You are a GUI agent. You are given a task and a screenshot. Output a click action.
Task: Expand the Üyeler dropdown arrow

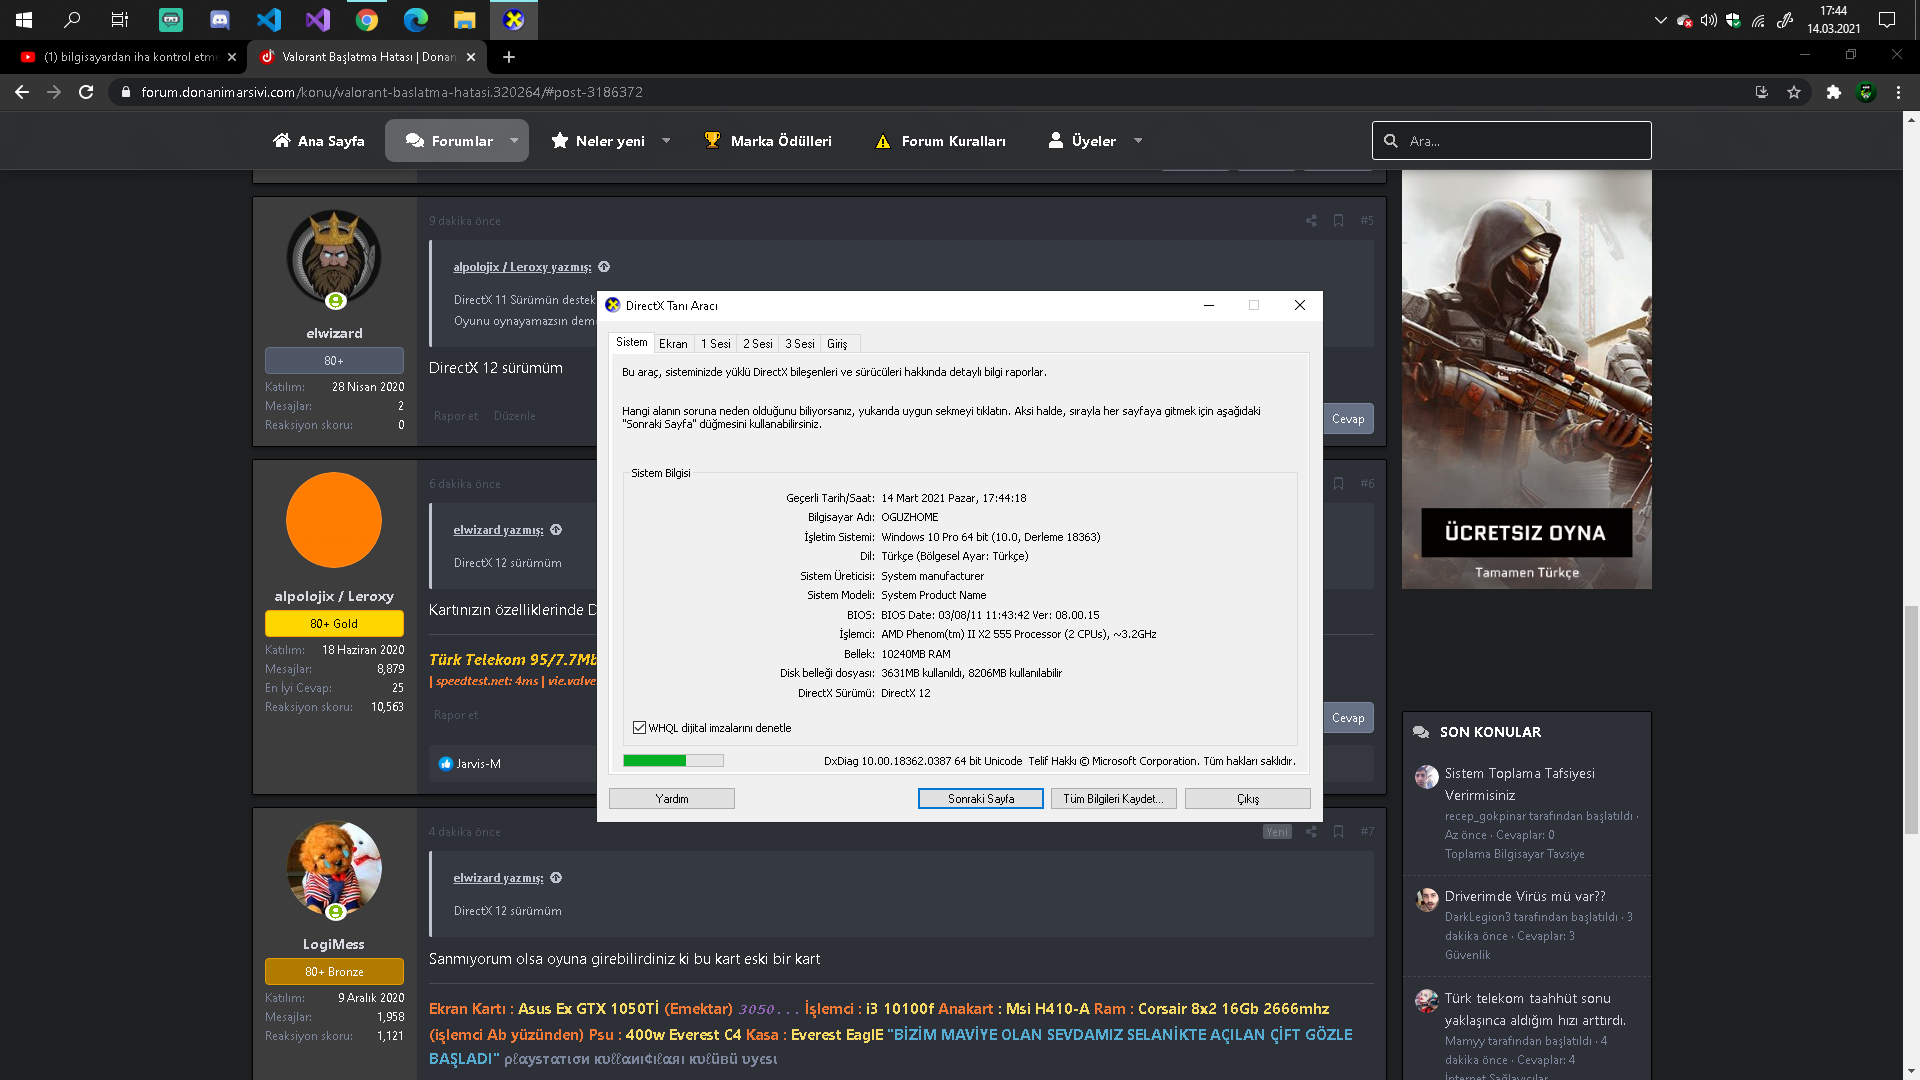pos(1138,141)
